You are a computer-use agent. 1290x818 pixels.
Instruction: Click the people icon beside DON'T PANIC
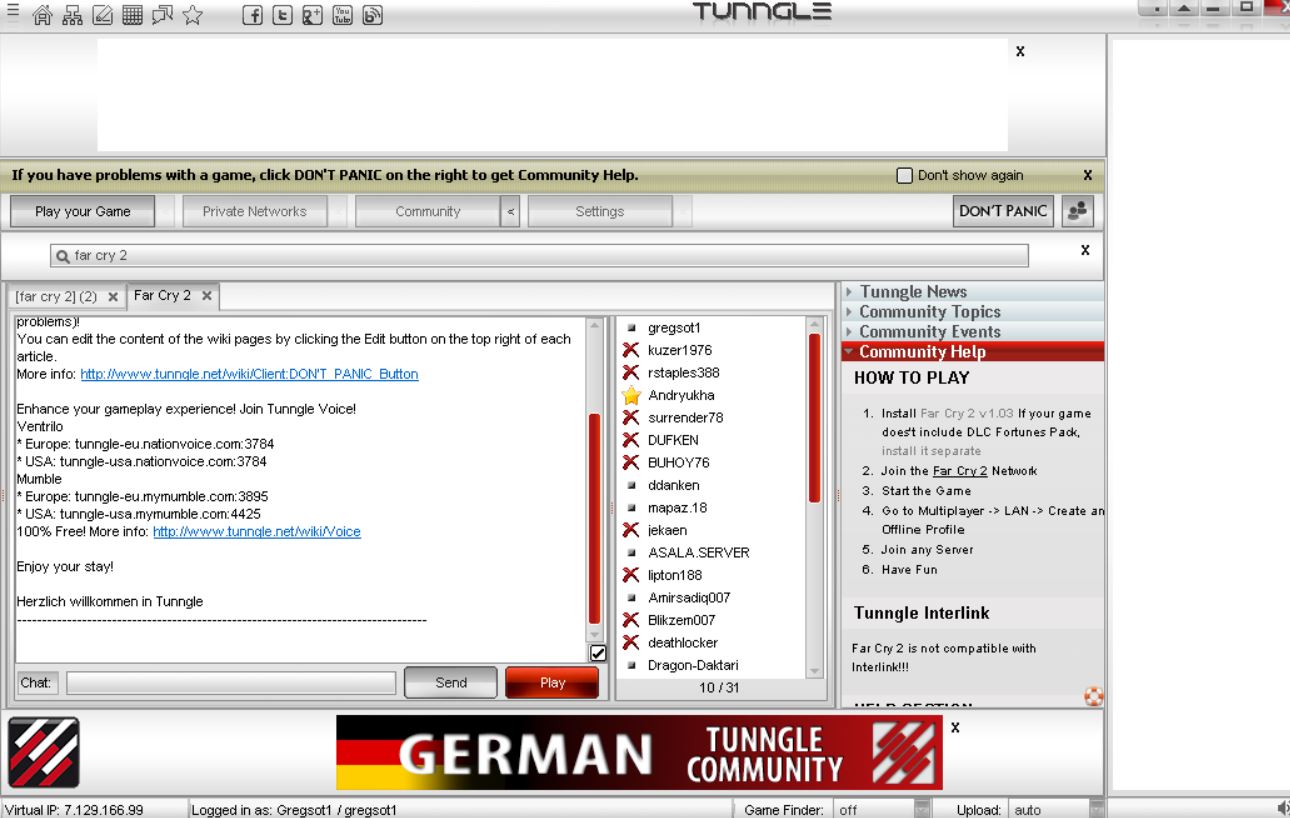(1077, 211)
